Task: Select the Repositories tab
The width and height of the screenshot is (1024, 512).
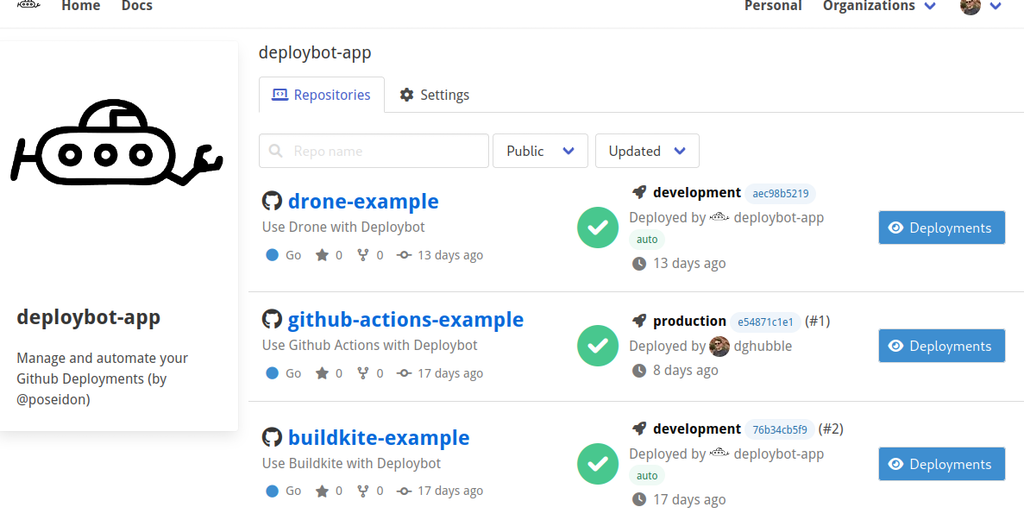Action: 321,95
